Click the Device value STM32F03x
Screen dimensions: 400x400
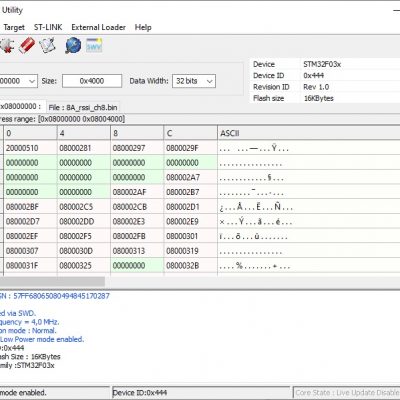tap(322, 64)
